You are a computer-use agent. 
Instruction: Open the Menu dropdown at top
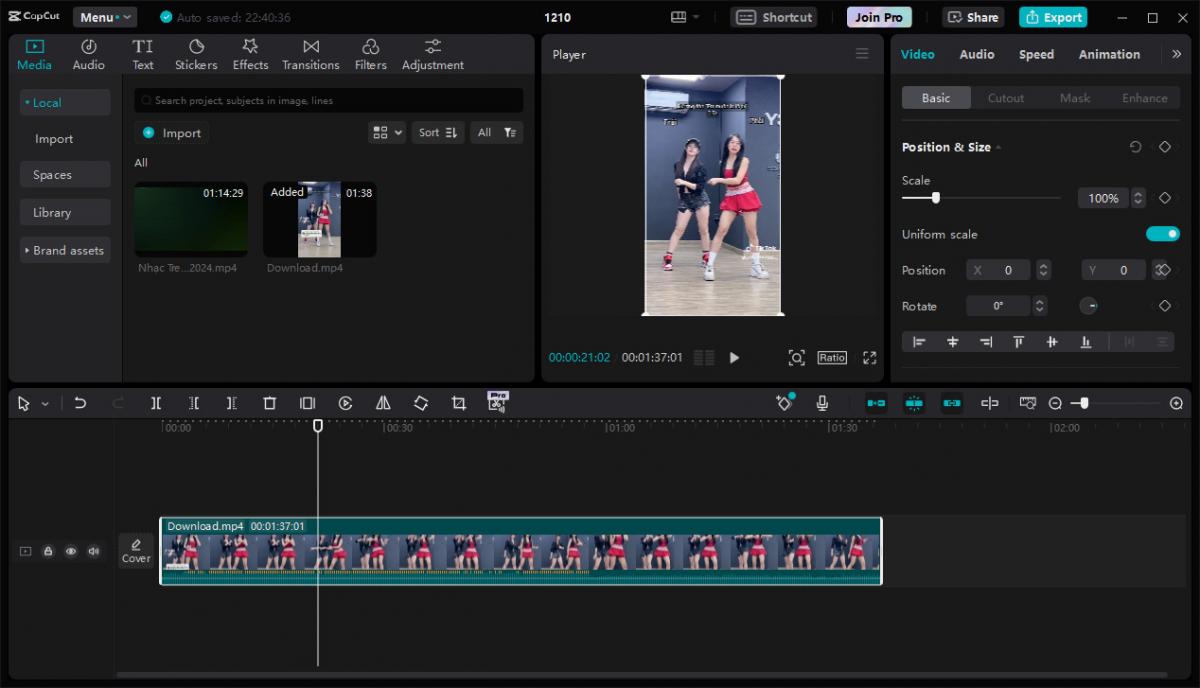tap(105, 17)
